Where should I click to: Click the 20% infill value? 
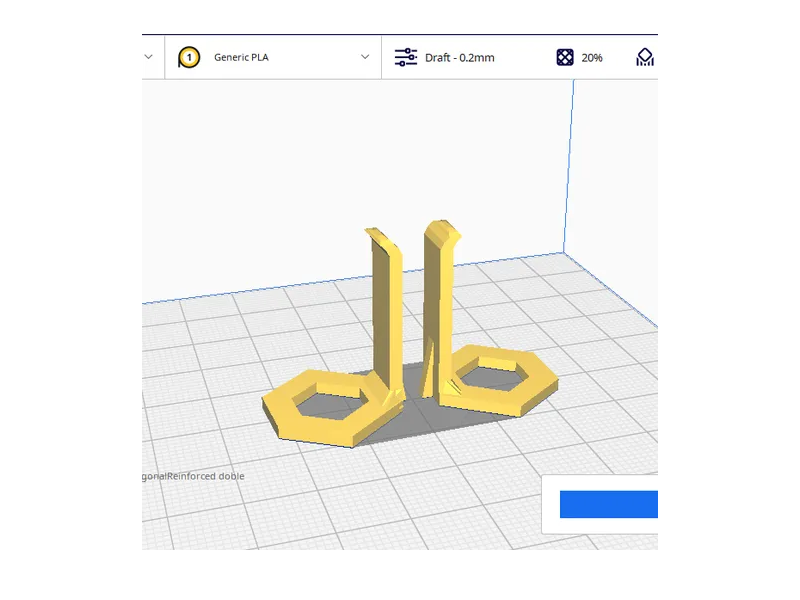tap(592, 58)
